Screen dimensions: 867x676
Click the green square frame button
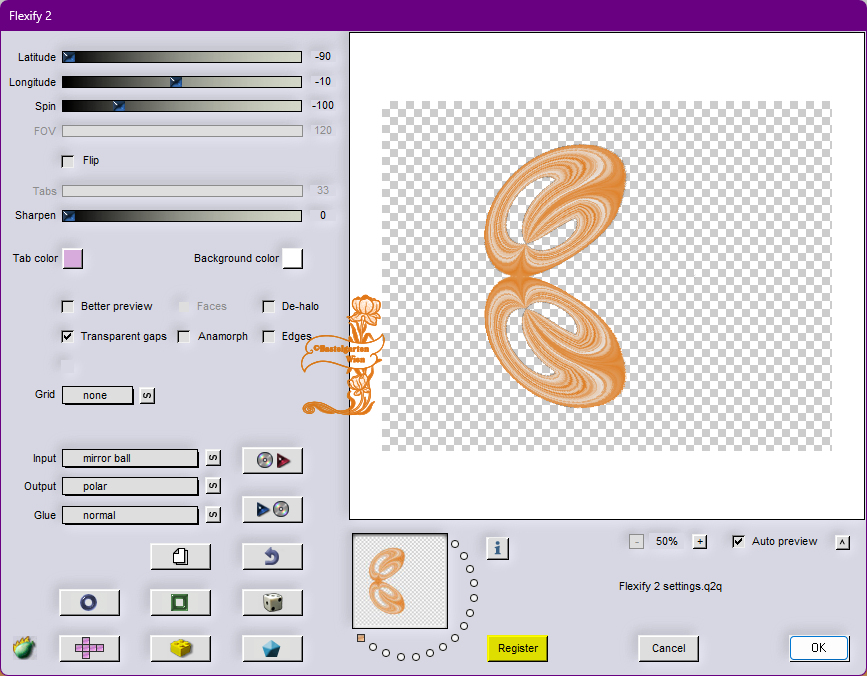180,602
